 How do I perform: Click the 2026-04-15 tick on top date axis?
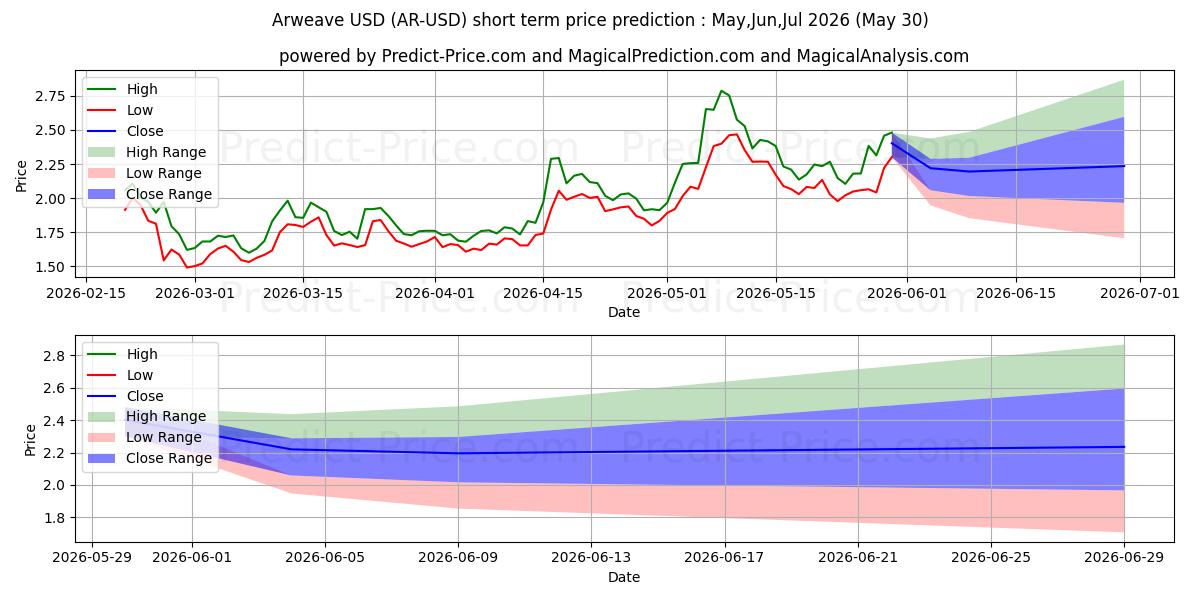pos(542,293)
